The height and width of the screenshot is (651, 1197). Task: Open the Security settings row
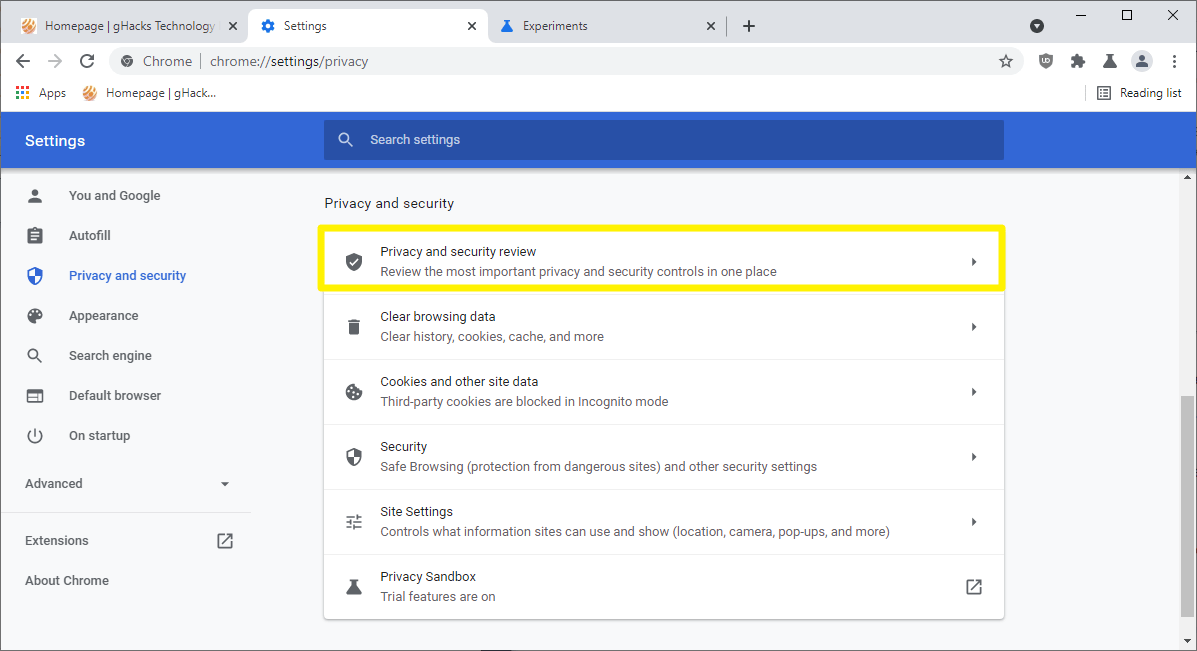point(663,456)
